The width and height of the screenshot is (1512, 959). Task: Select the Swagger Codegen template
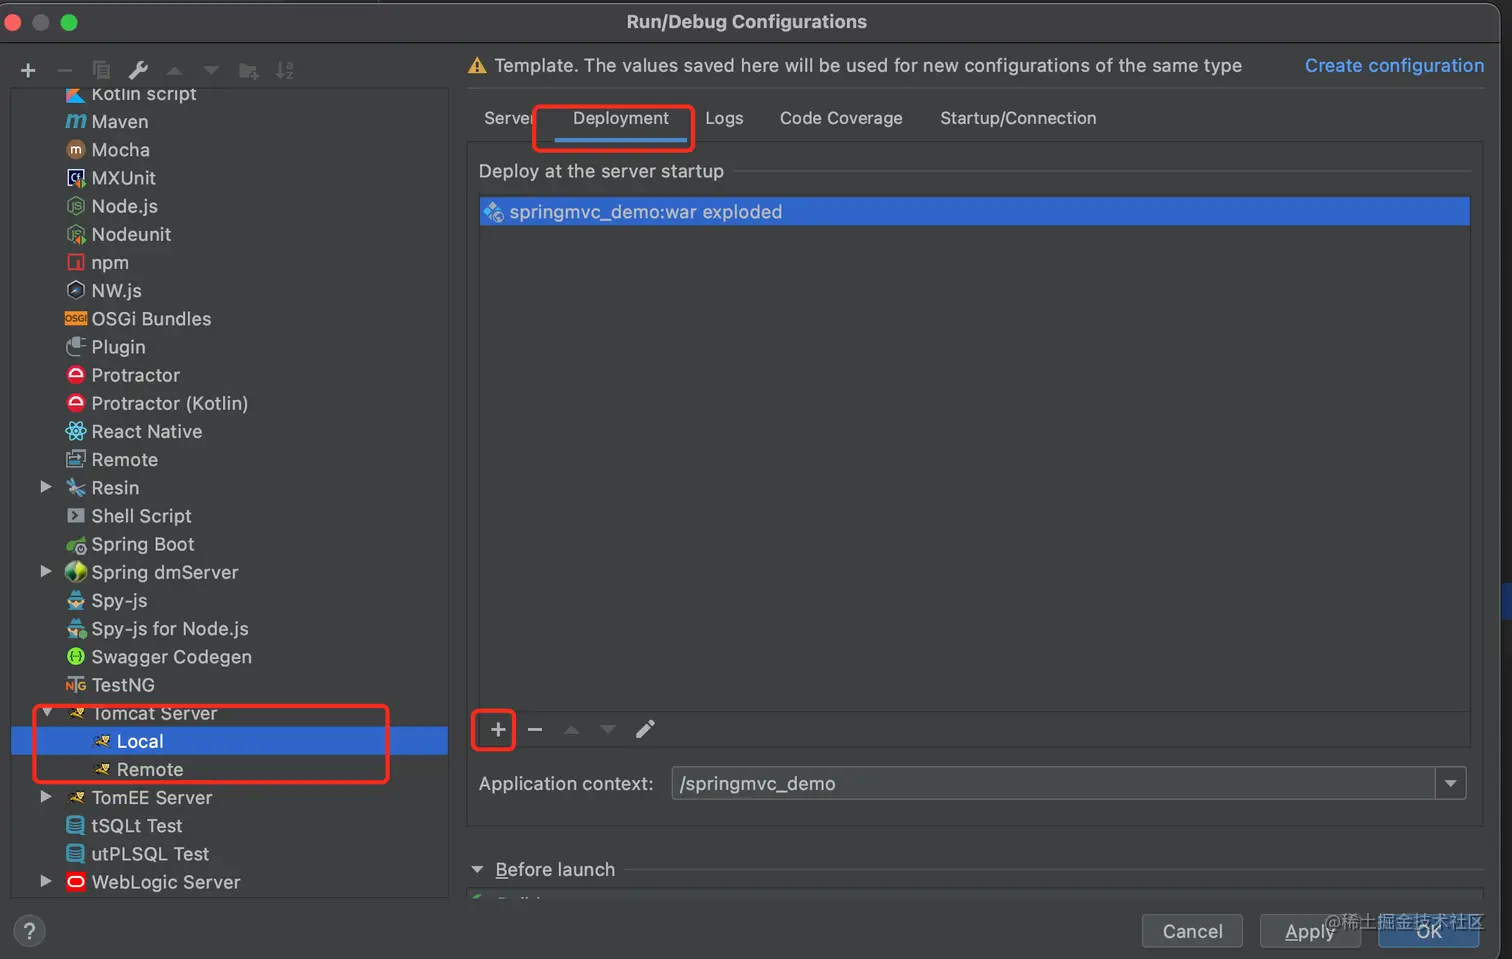tap(171, 657)
